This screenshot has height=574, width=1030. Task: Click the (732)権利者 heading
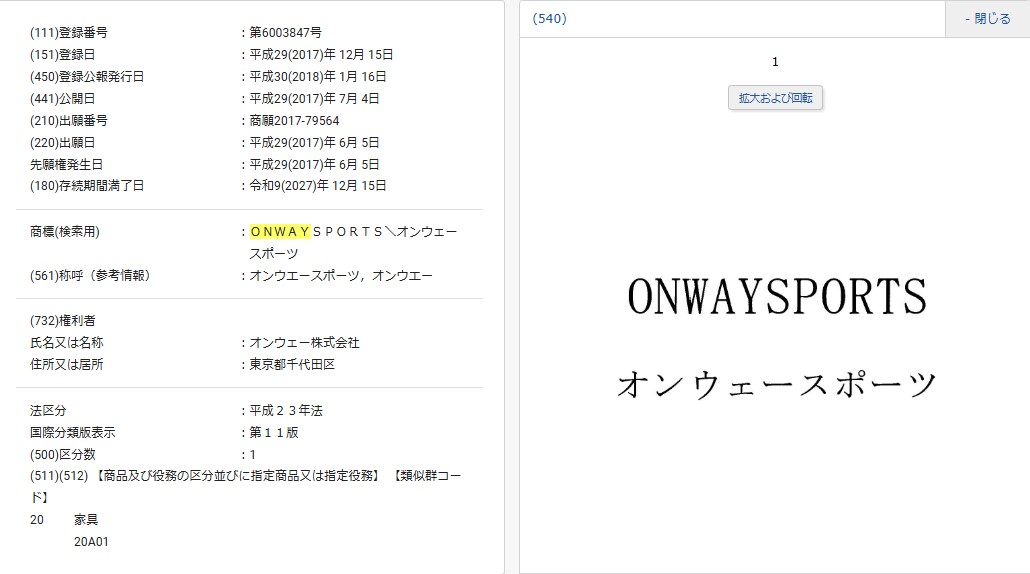(x=62, y=320)
